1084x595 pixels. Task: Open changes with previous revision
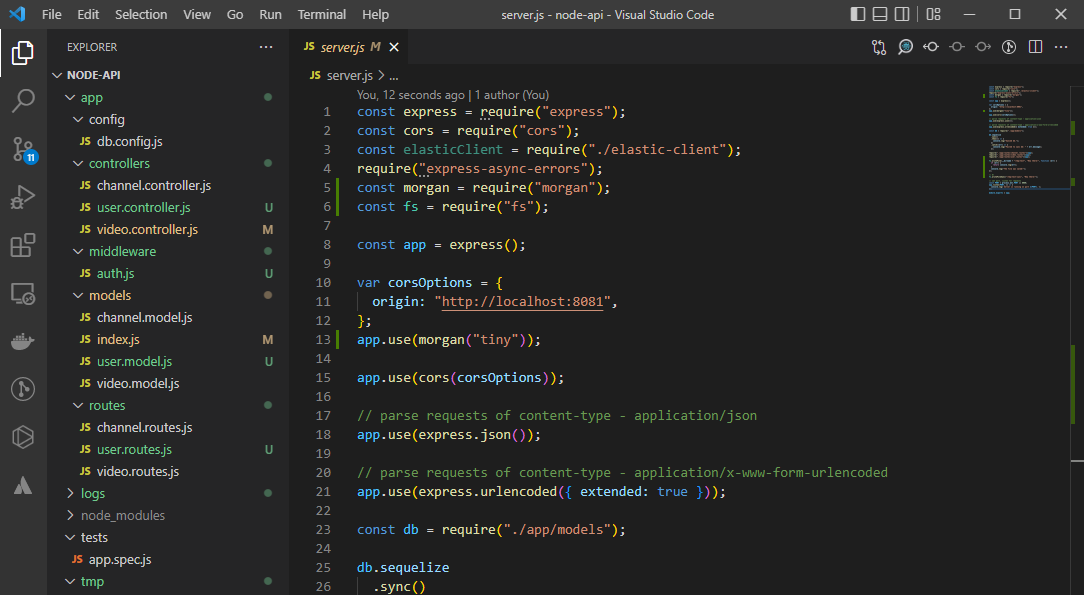[931, 47]
